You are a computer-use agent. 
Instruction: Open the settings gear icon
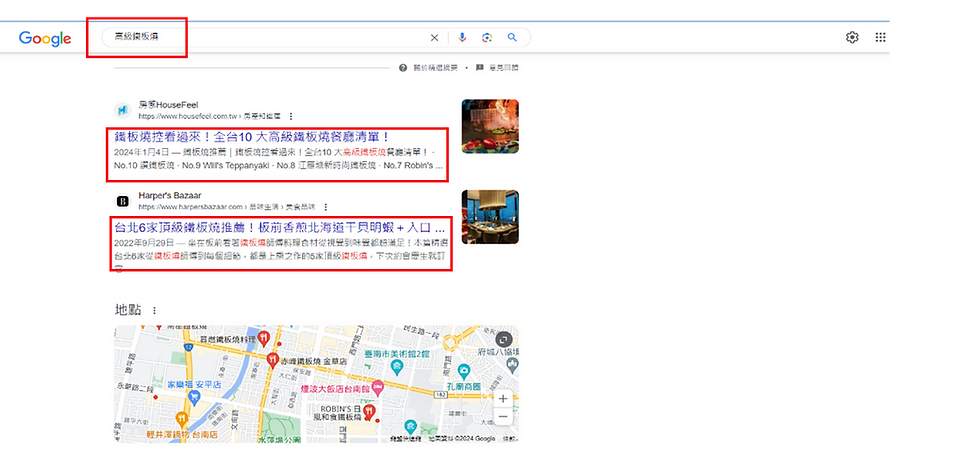tap(852, 38)
